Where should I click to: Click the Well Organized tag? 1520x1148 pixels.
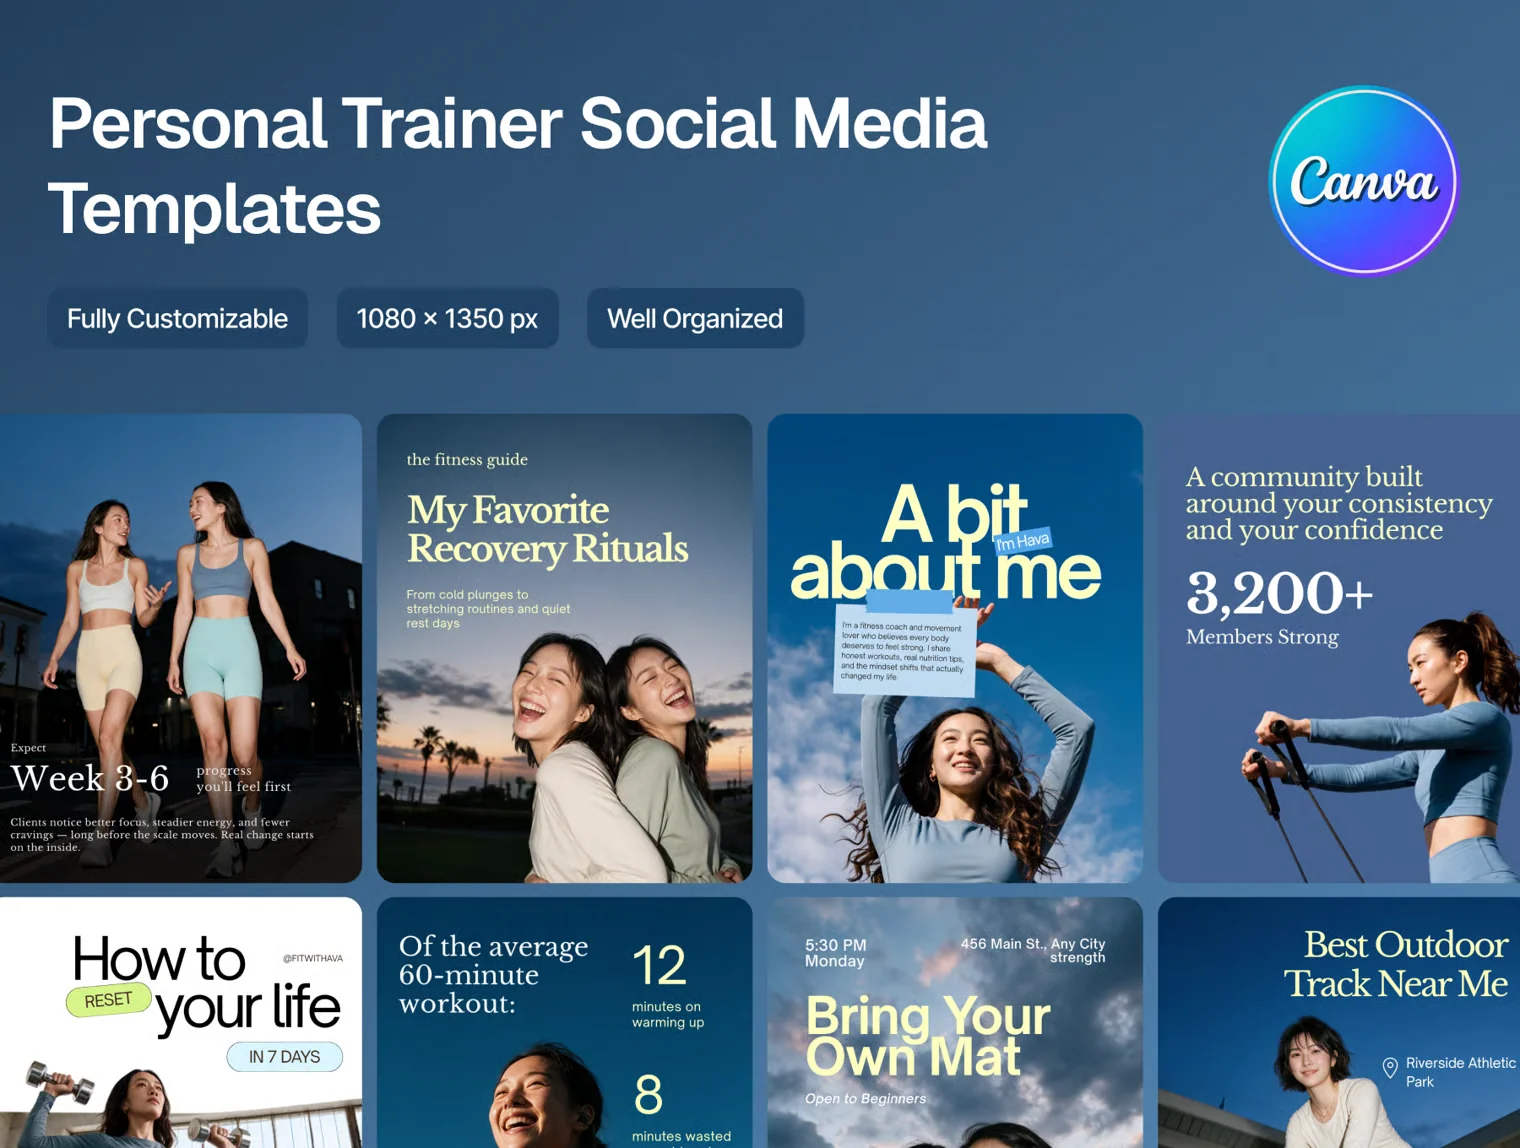pyautogui.click(x=695, y=319)
